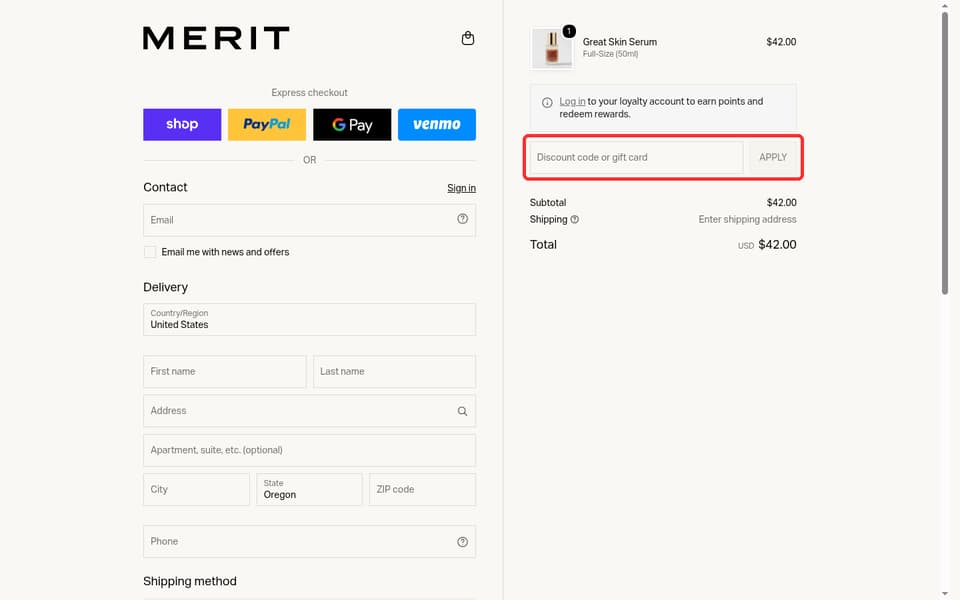Click the Total amount $42.00
The image size is (960, 600).
pyautogui.click(x=777, y=244)
